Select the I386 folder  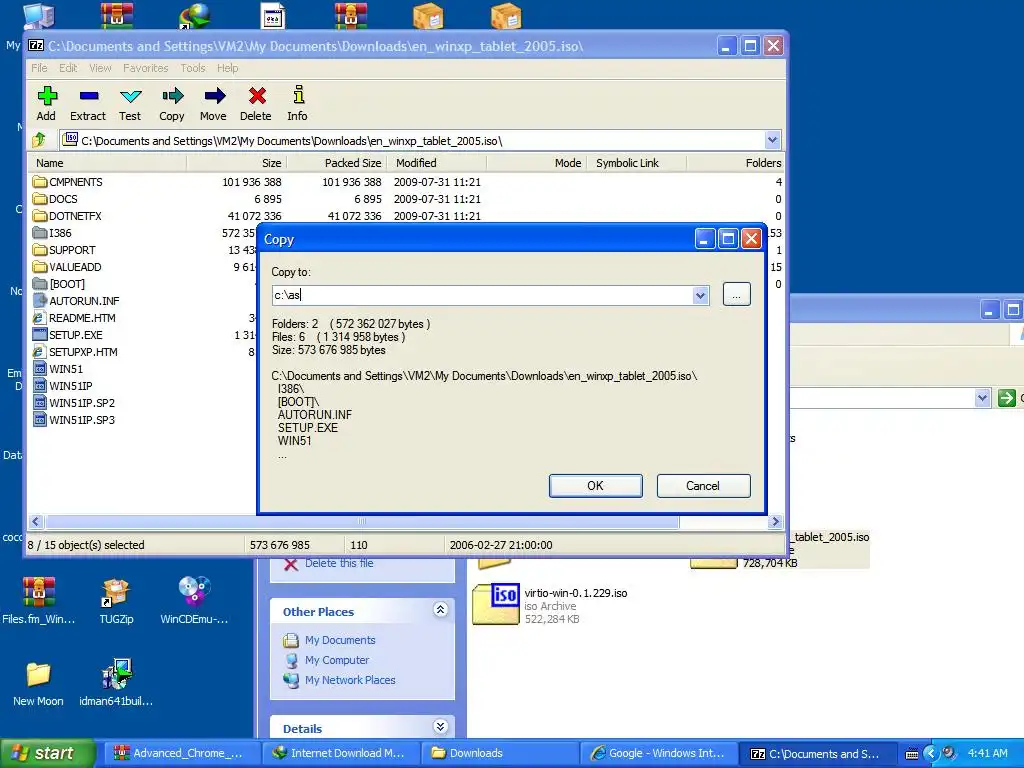coord(52,233)
